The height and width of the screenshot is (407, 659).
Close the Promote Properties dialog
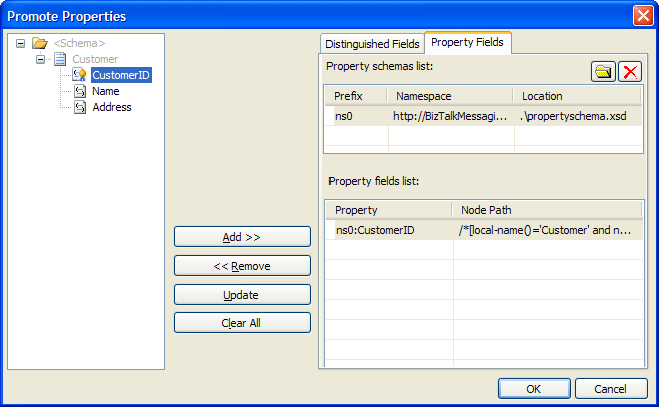pos(643,16)
